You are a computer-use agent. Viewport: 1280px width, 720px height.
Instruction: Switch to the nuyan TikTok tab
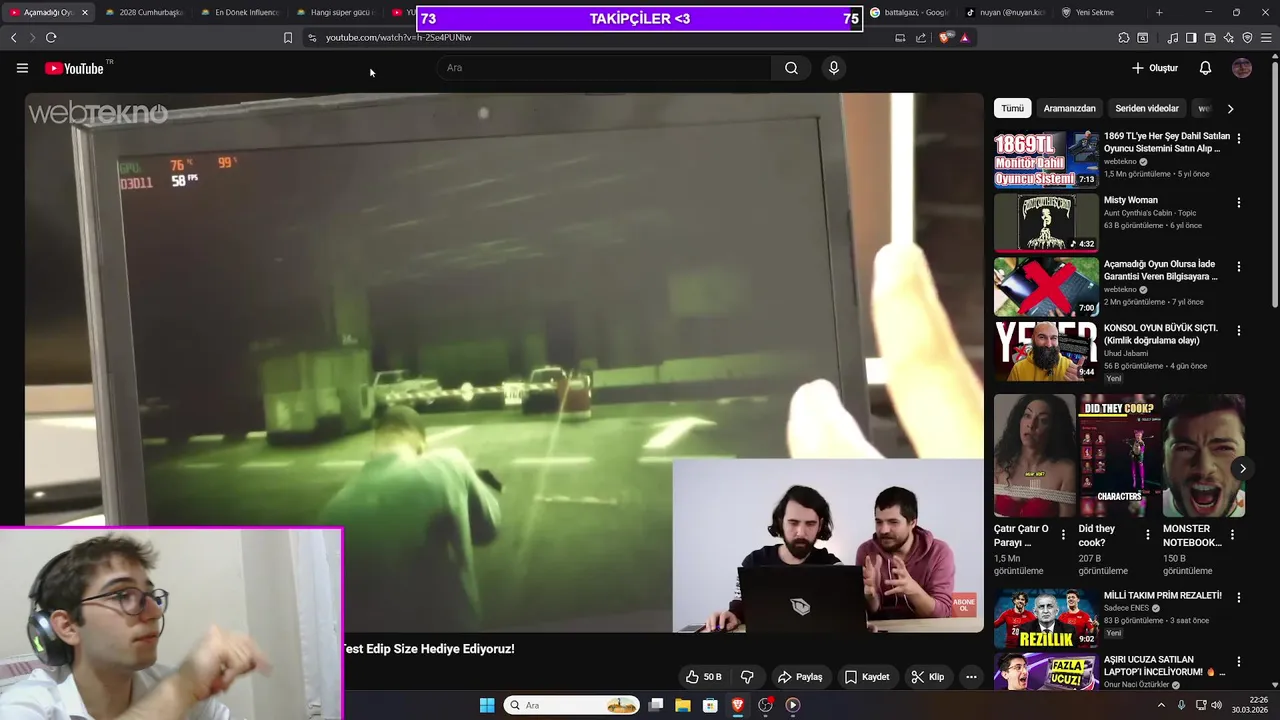click(1005, 12)
